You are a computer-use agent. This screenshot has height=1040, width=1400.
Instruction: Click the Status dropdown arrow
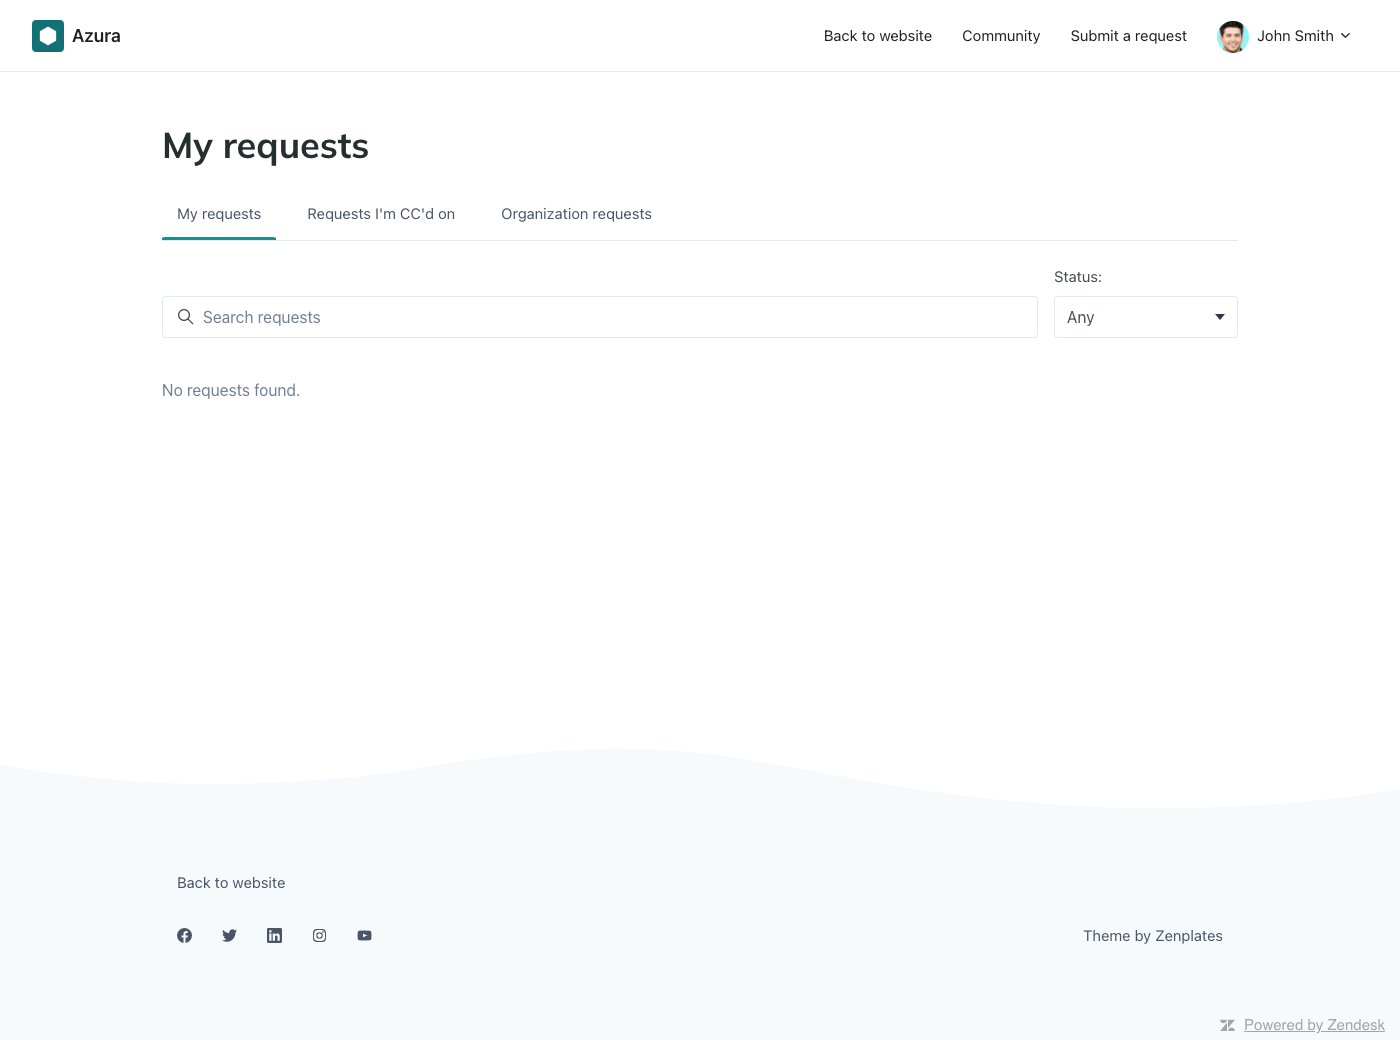tap(1219, 317)
